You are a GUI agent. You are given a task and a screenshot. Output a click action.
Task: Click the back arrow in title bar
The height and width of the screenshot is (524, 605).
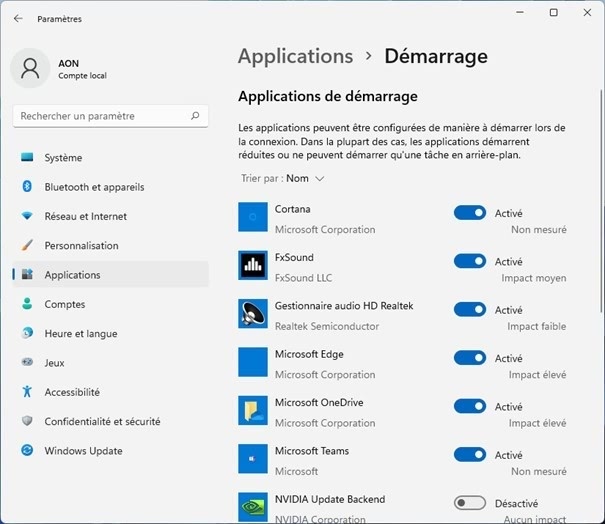pos(18,18)
